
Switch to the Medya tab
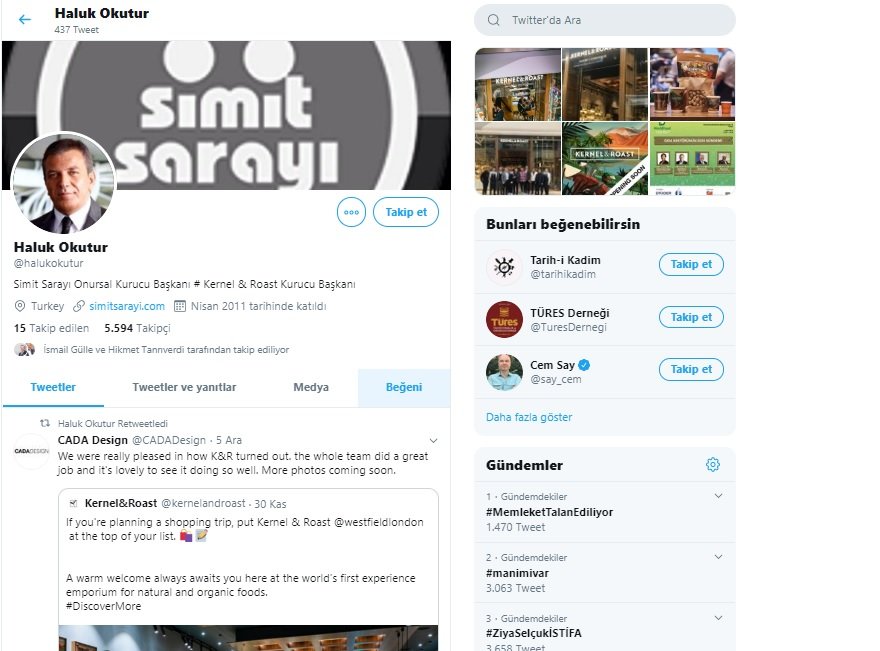click(x=311, y=387)
